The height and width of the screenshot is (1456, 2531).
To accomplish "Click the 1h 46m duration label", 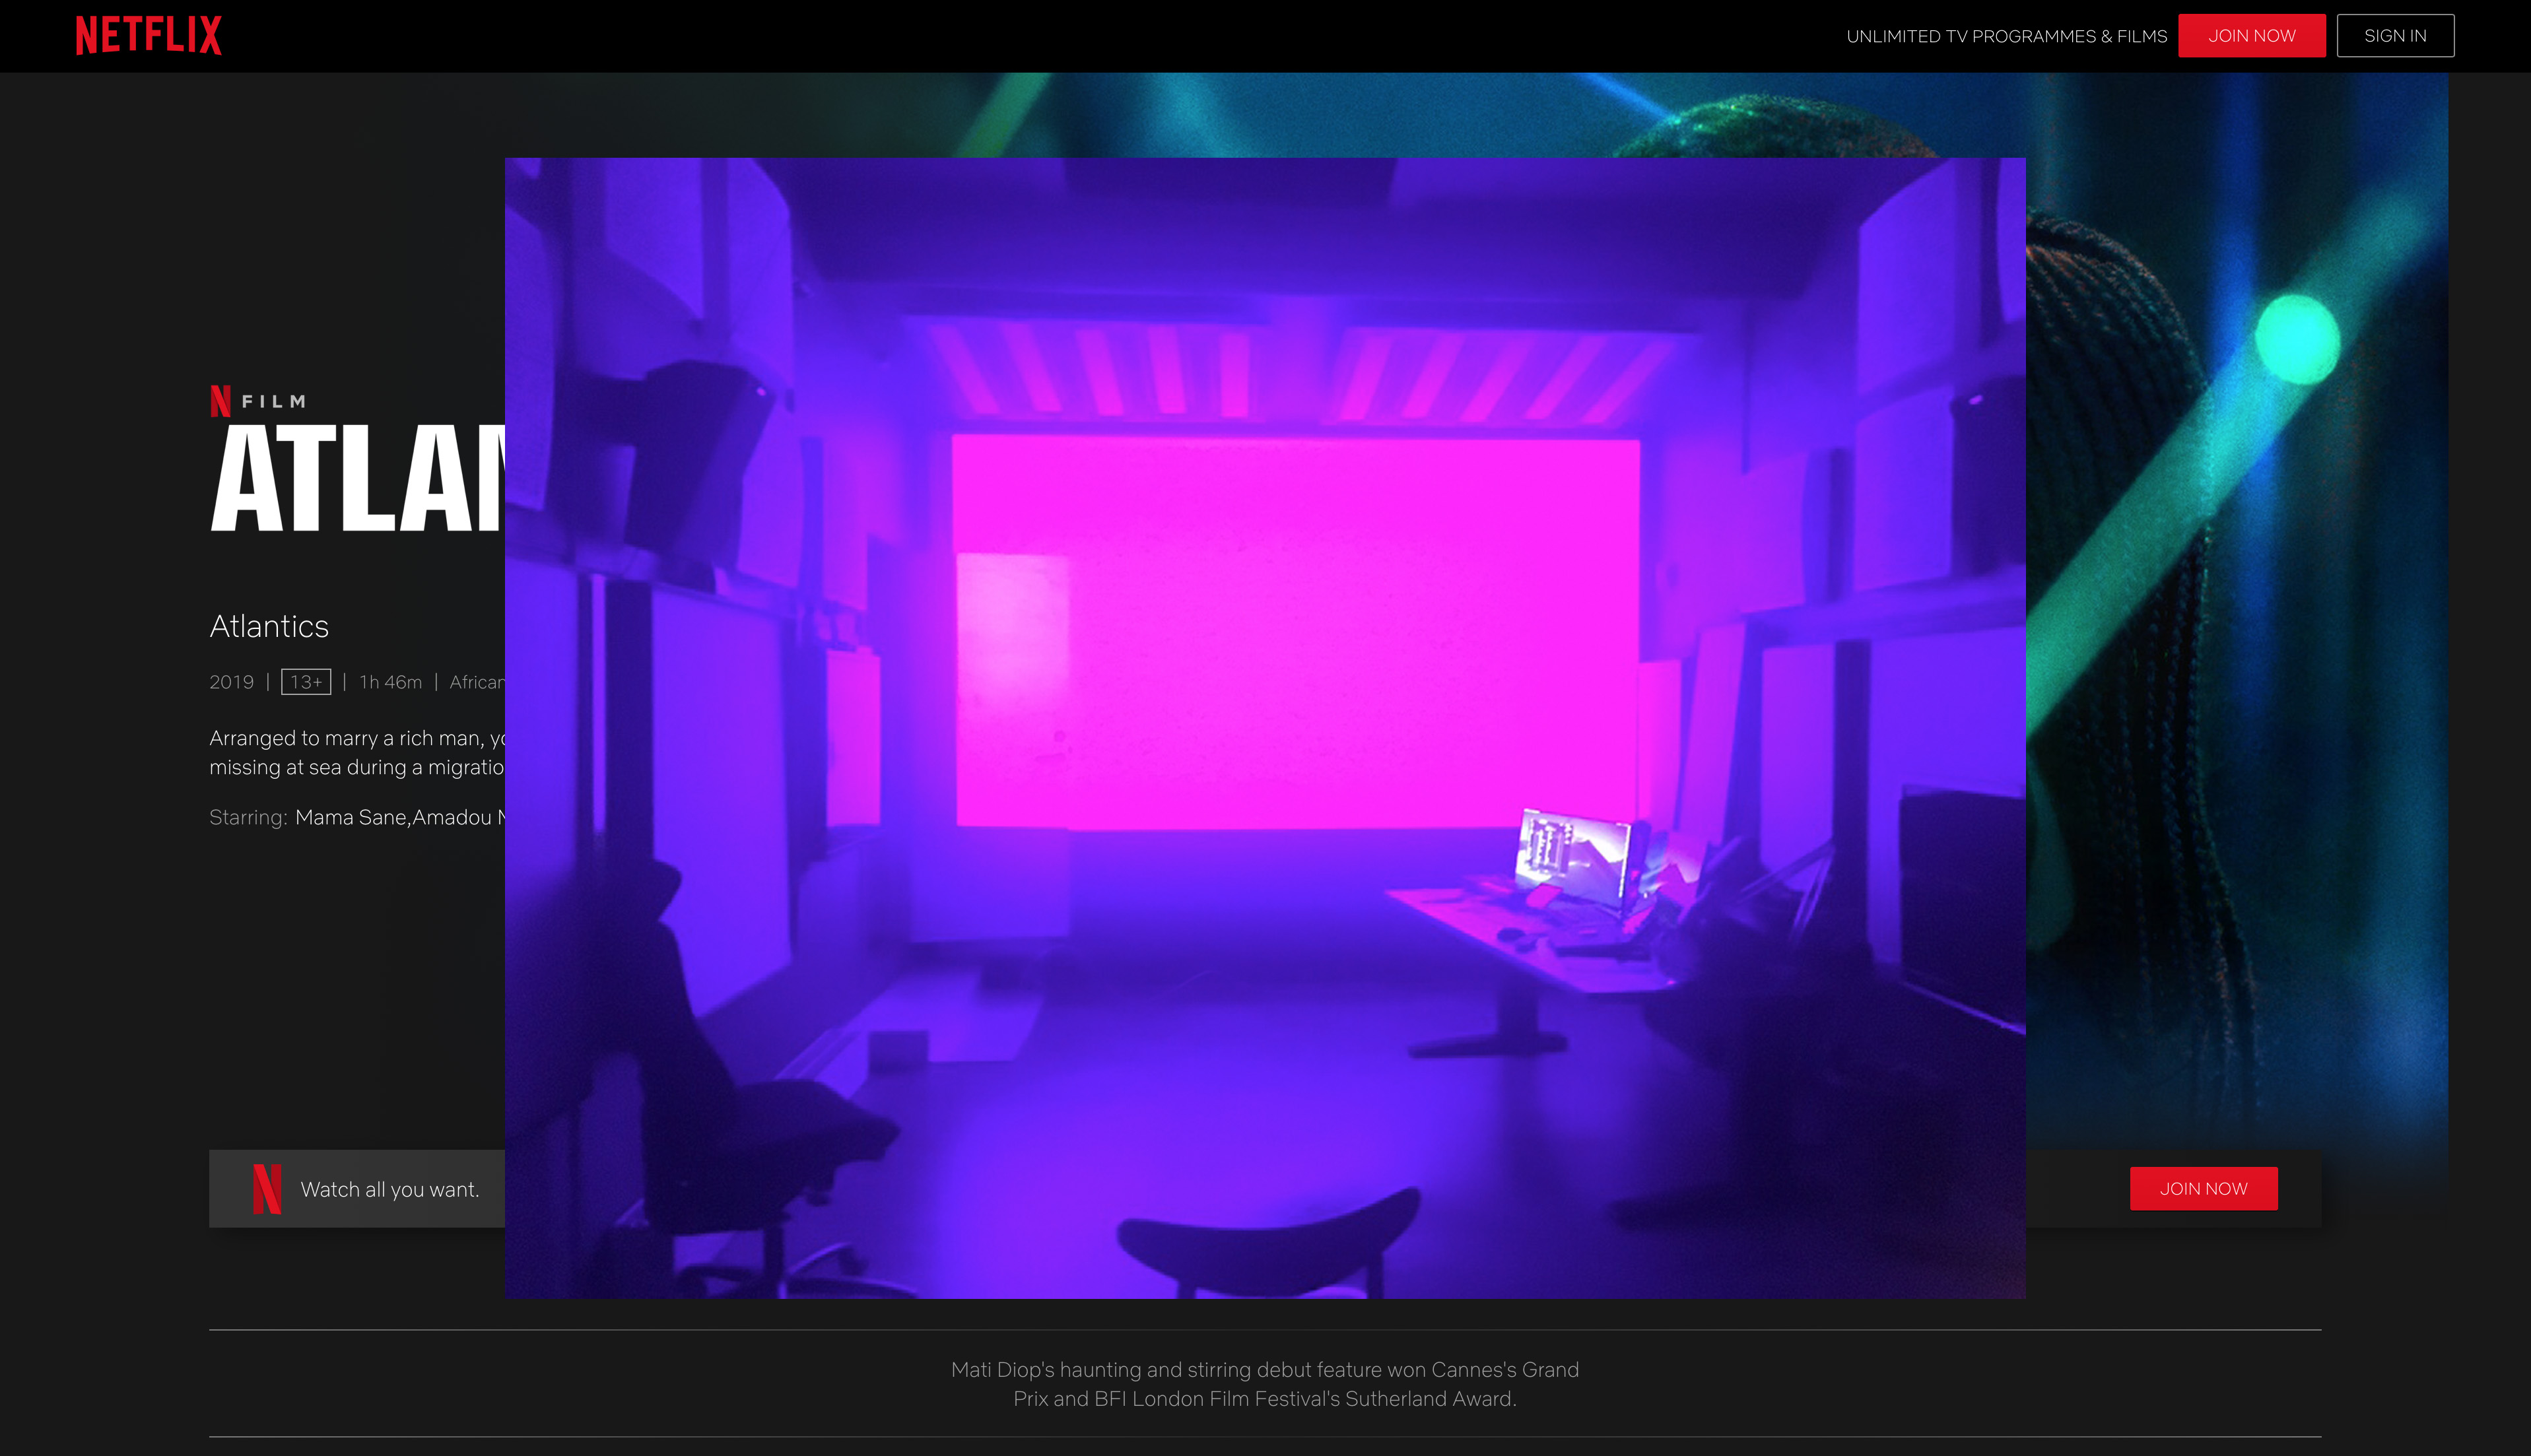I will pos(390,682).
